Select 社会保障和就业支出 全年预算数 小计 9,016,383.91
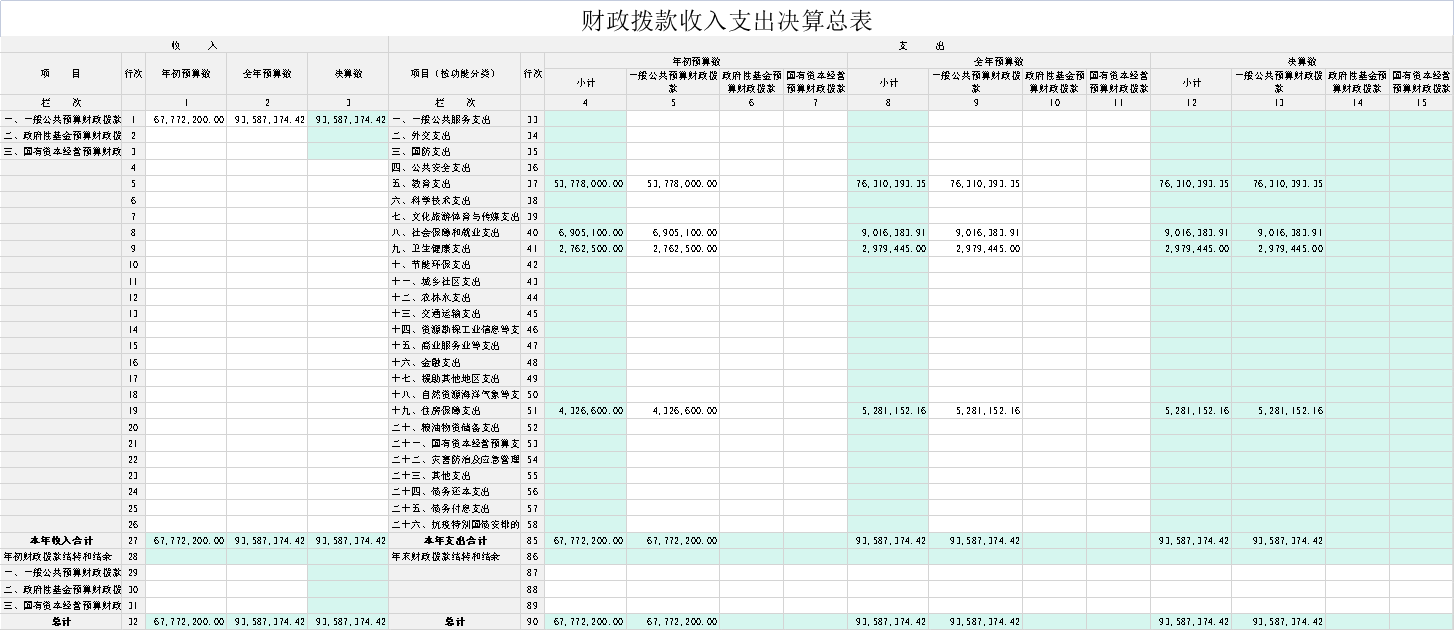1455x631 pixels. [888, 232]
